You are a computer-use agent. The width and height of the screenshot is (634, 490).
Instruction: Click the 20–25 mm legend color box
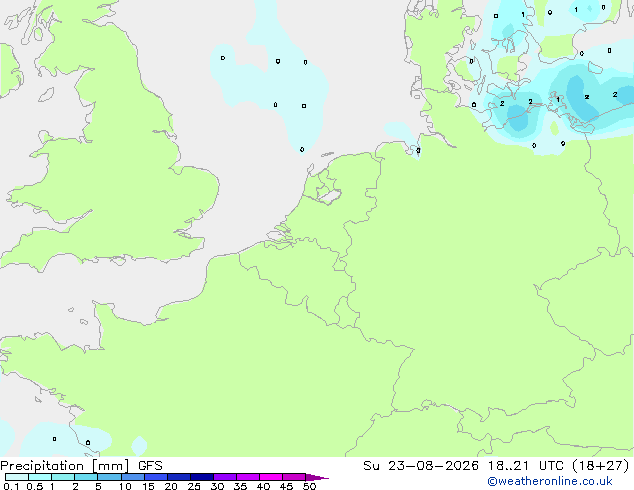coord(179,477)
